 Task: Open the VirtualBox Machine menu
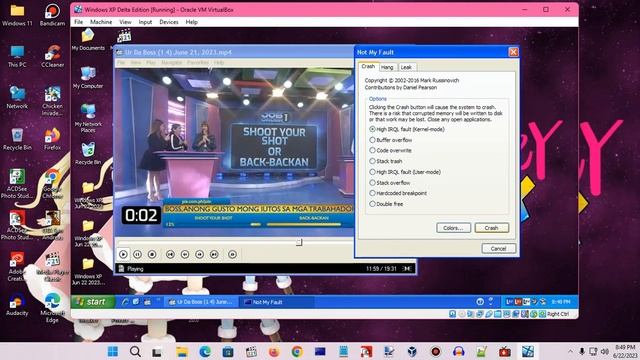click(101, 22)
